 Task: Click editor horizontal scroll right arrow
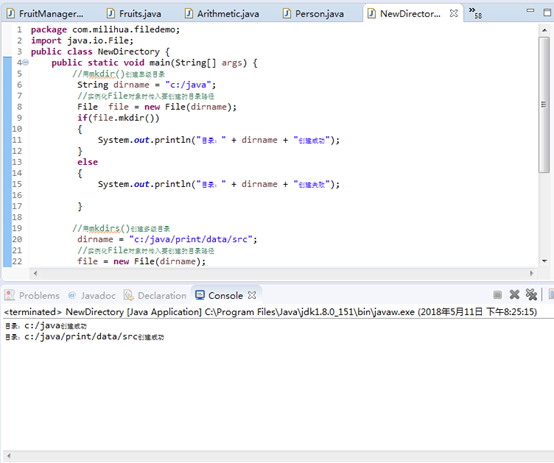(531, 273)
